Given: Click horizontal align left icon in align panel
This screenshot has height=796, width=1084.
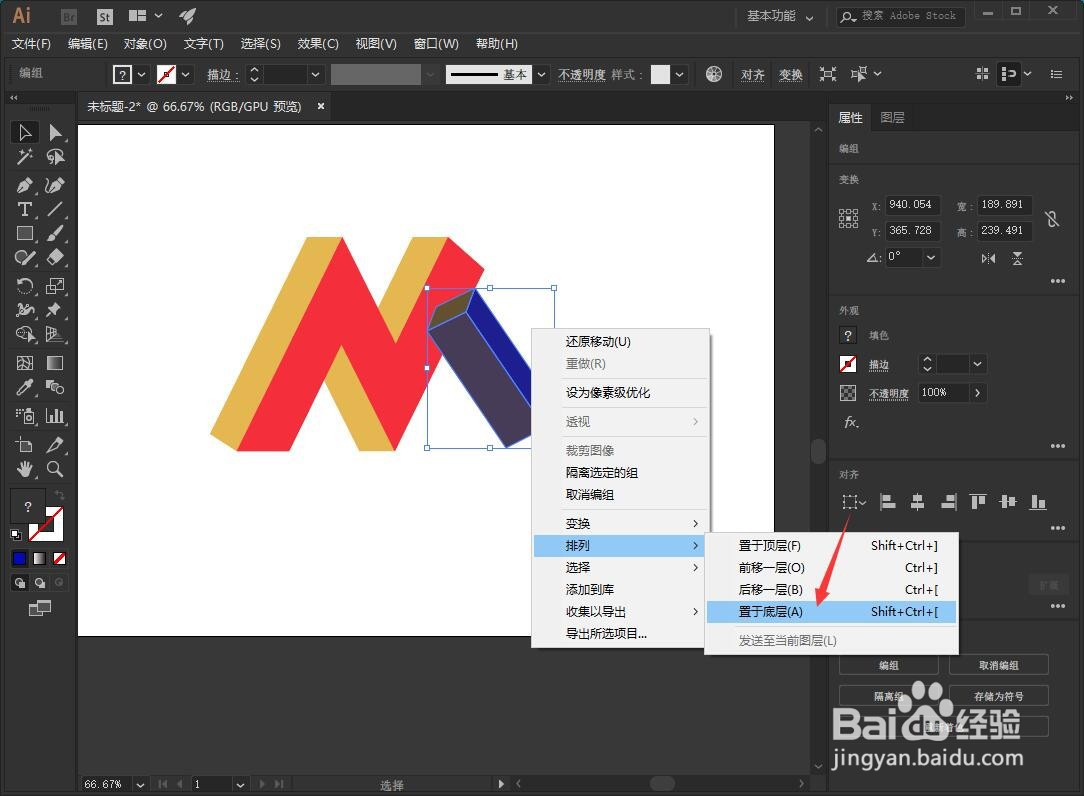Looking at the screenshot, I should pyautogui.click(x=888, y=502).
